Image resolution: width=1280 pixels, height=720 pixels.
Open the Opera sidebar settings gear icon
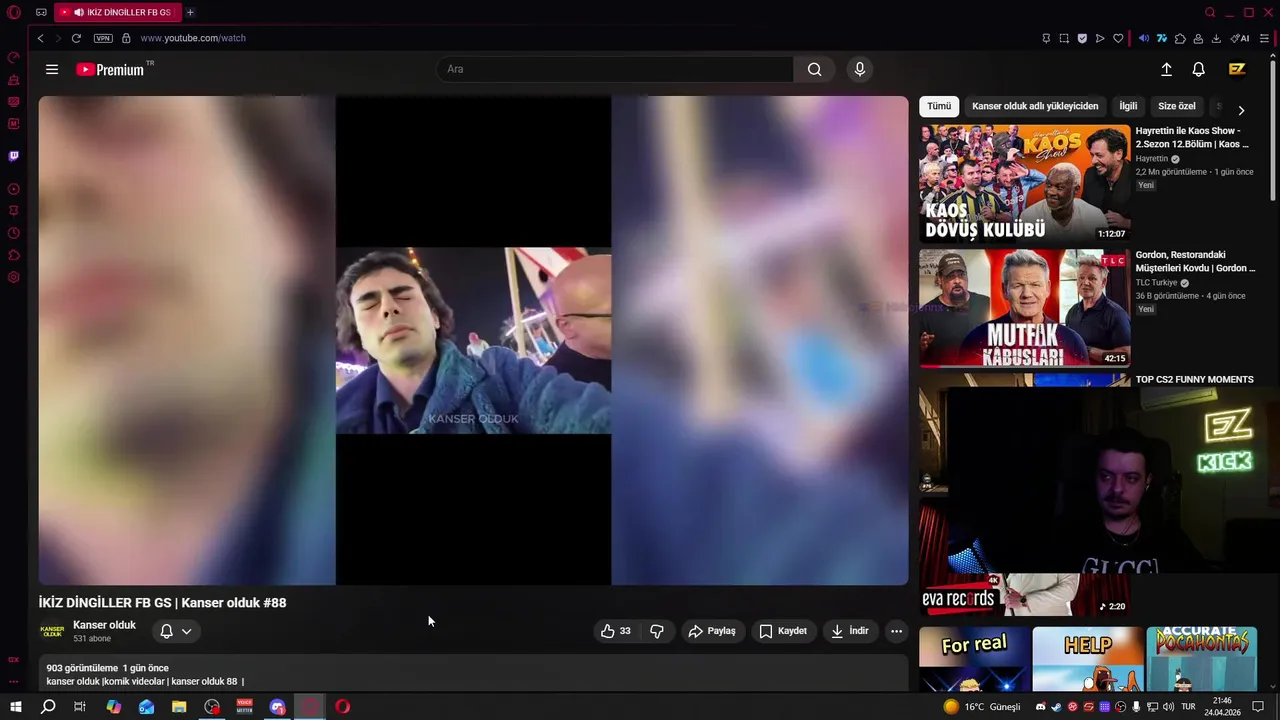(x=13, y=277)
